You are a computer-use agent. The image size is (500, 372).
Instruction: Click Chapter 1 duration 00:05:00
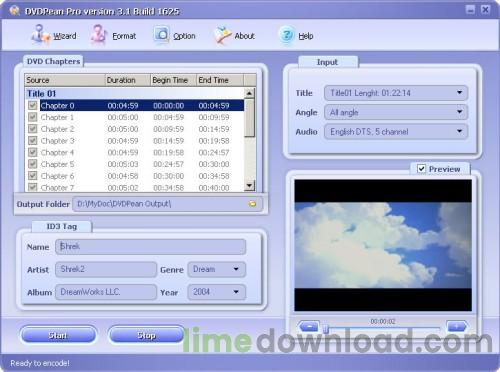[x=123, y=117]
